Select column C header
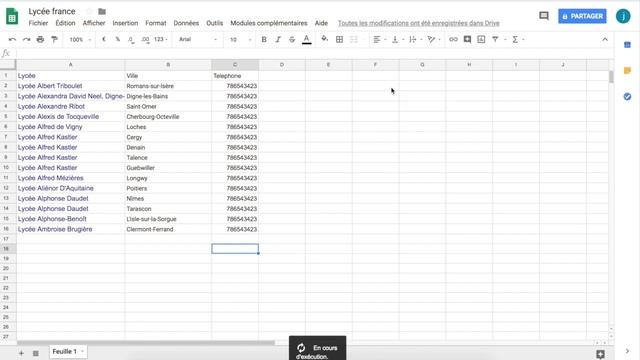The width and height of the screenshot is (640, 360). pos(235,64)
